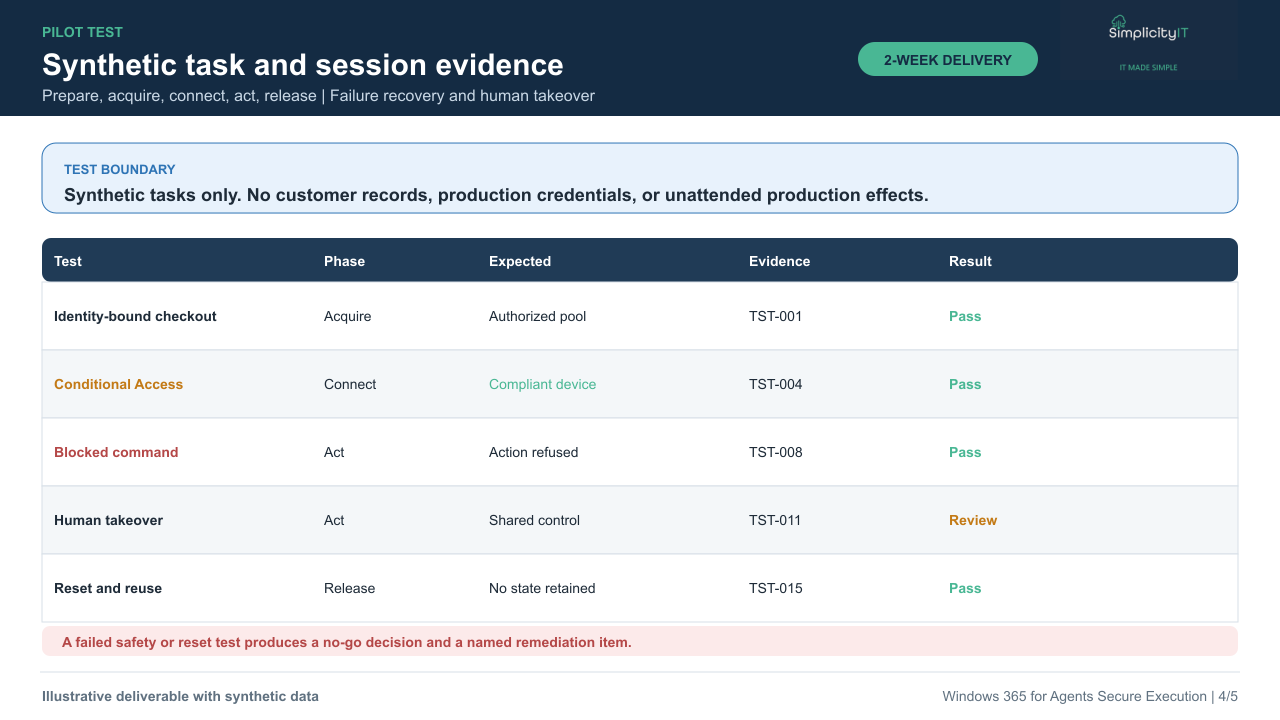Click the Act phase in Blocked command row
The width and height of the screenshot is (1280, 720).
click(334, 452)
